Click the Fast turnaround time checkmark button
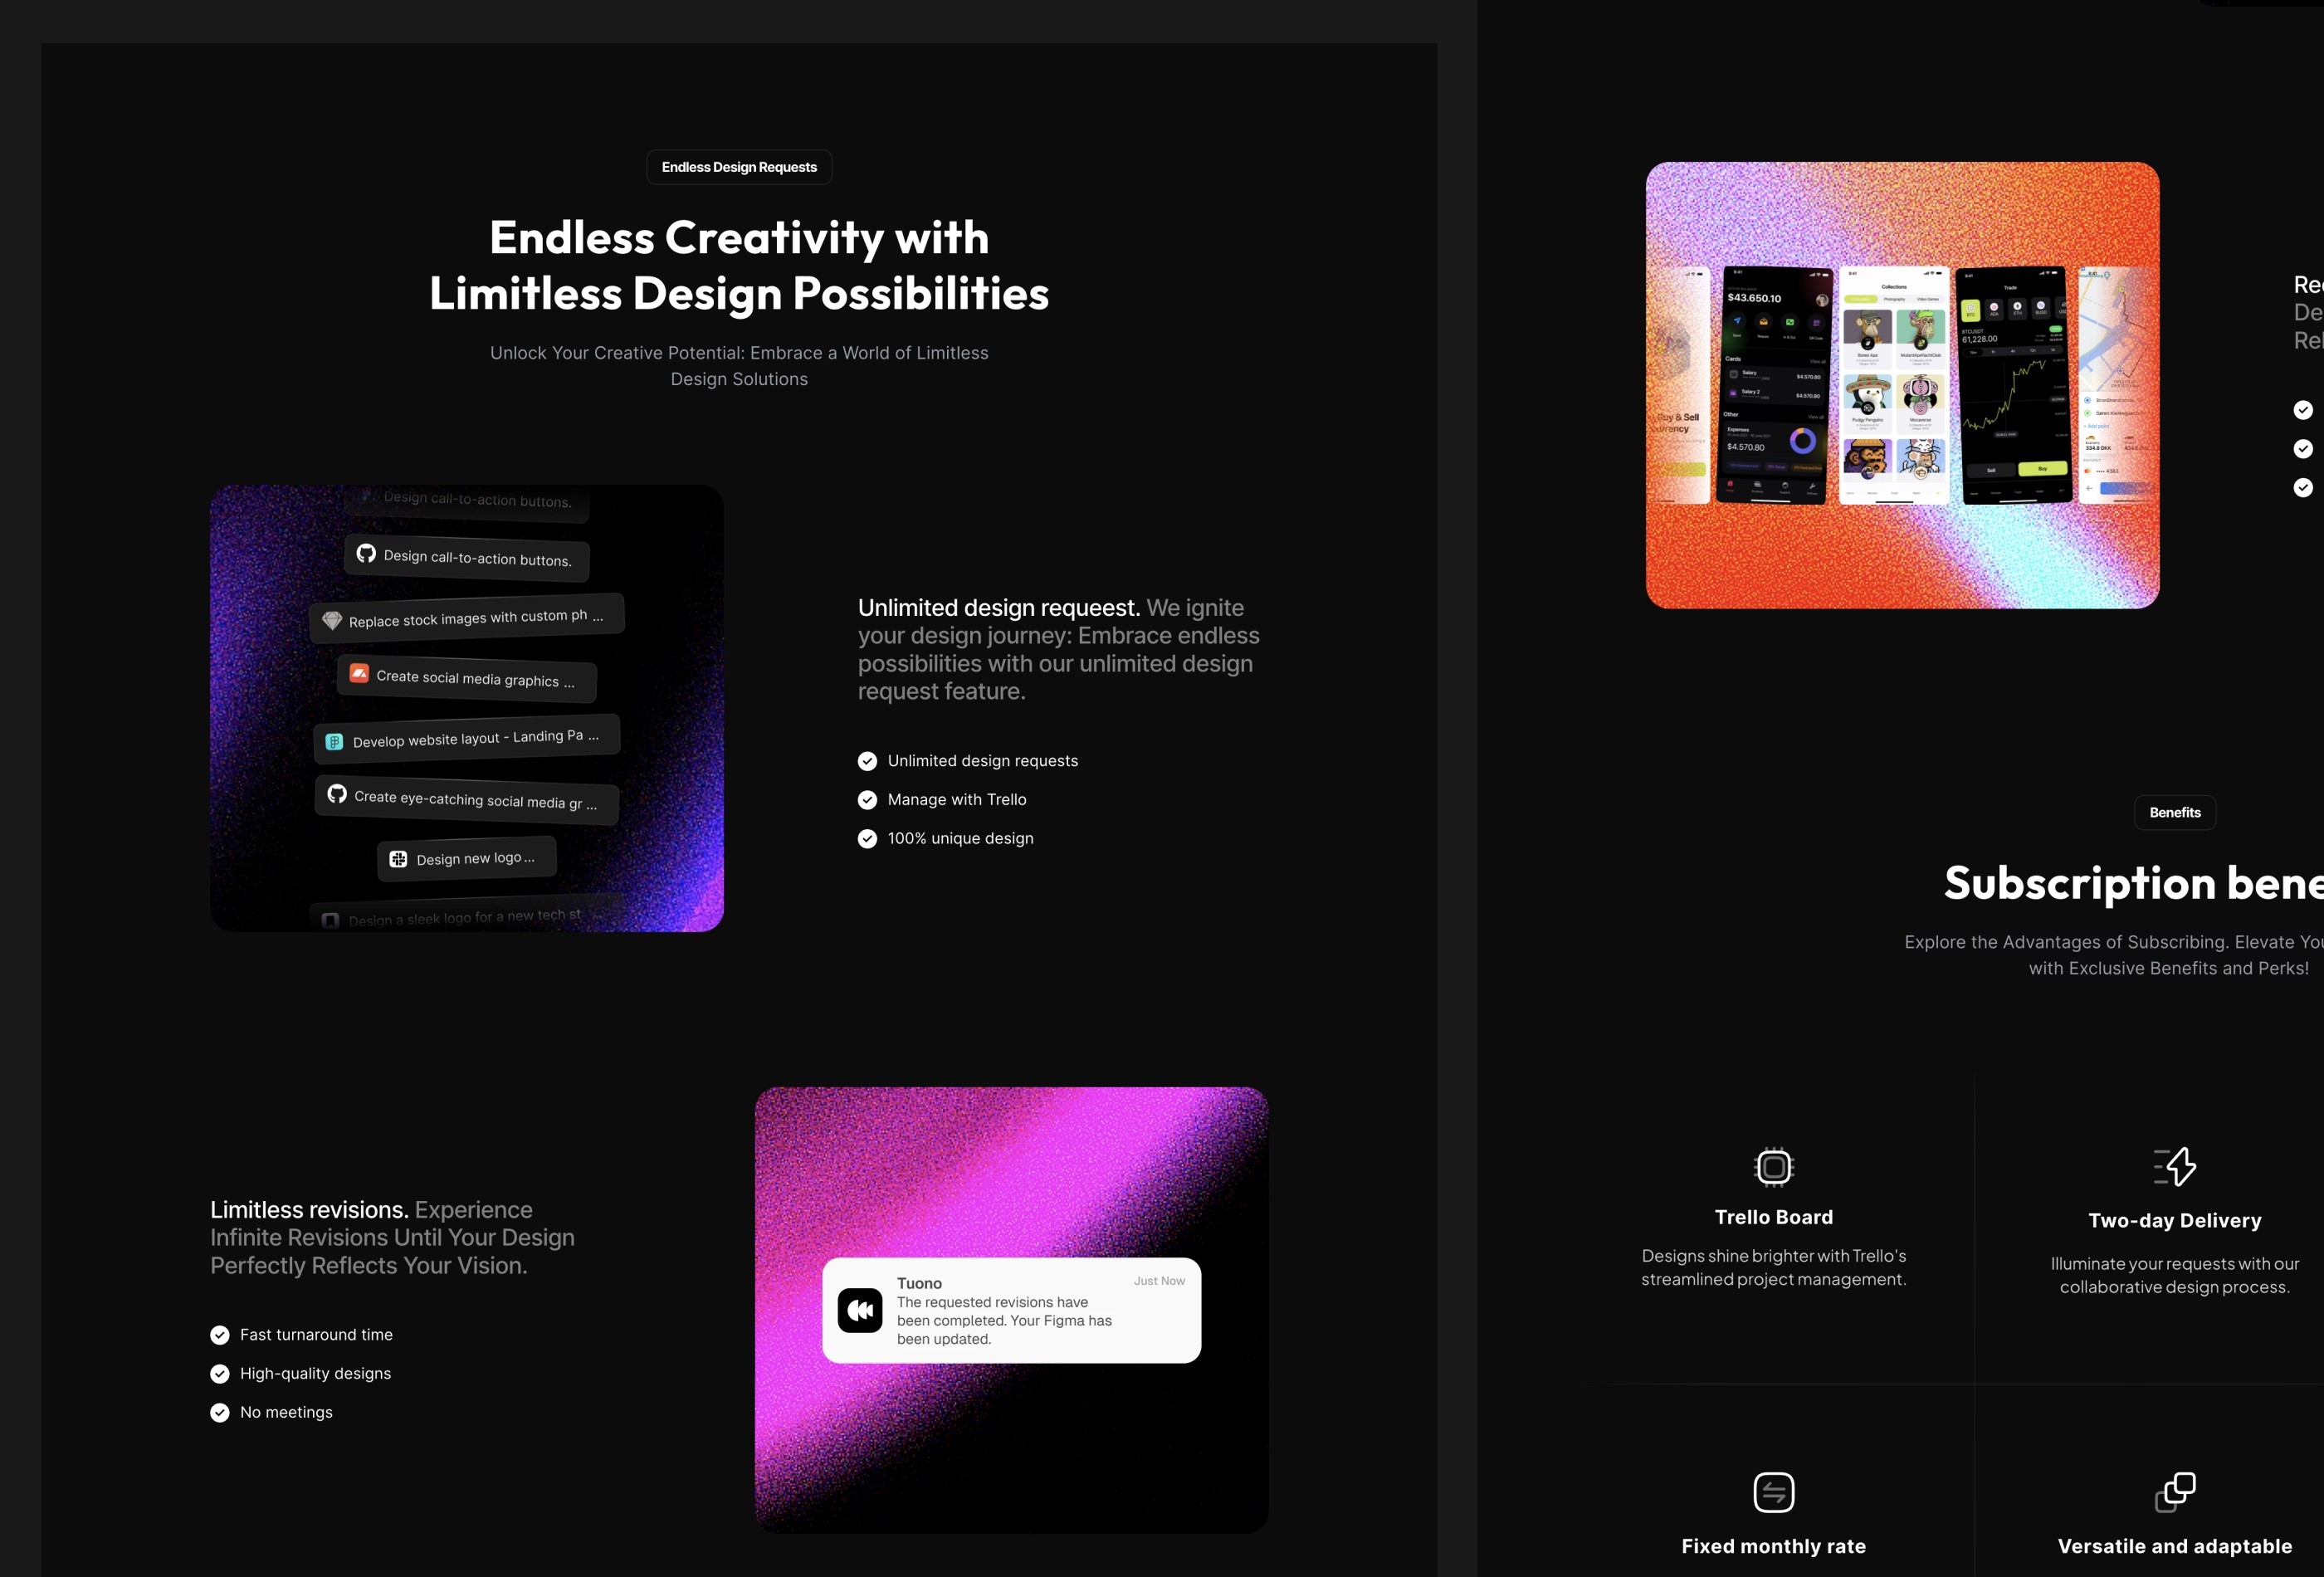Viewport: 2324px width, 1577px height. coord(220,1334)
